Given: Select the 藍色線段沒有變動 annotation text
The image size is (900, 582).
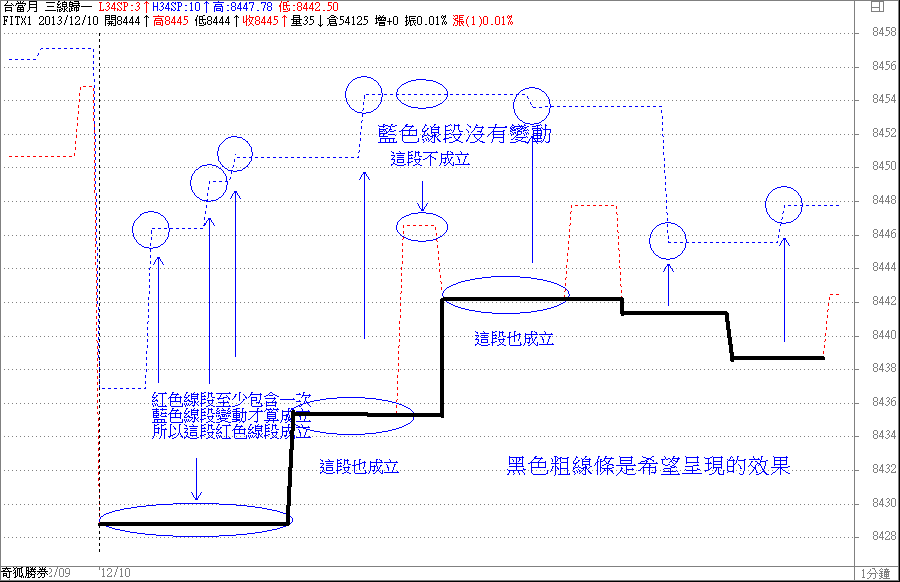Looking at the screenshot, I should pos(464,135).
